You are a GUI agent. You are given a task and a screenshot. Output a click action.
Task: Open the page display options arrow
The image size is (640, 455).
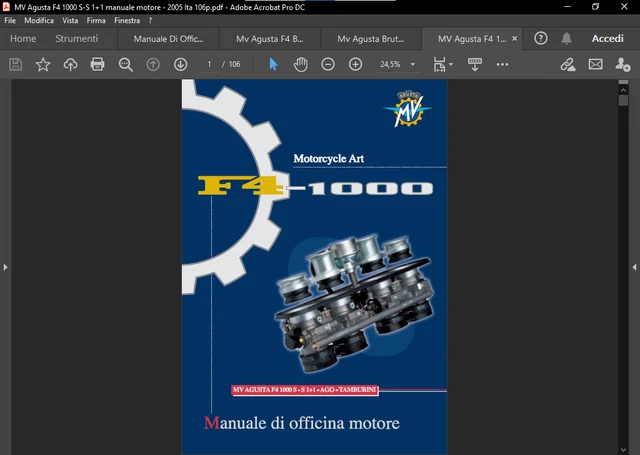[x=451, y=64]
